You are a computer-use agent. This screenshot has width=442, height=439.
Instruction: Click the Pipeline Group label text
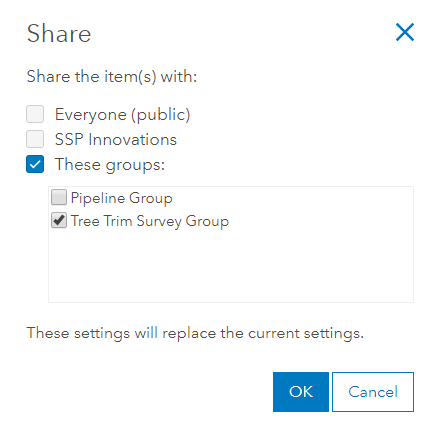122,198
